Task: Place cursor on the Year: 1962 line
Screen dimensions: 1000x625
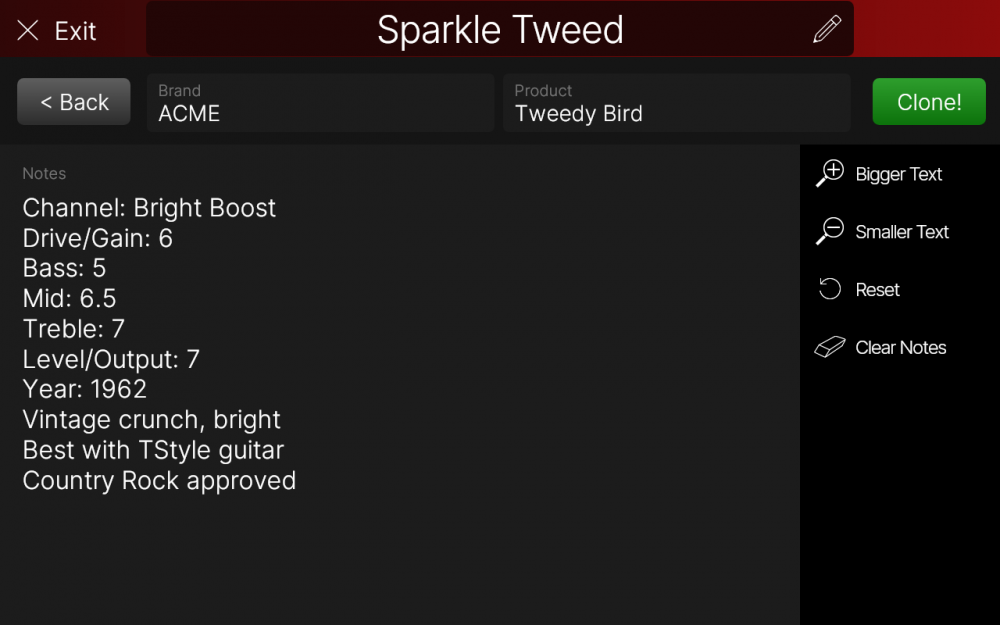Action: [85, 389]
